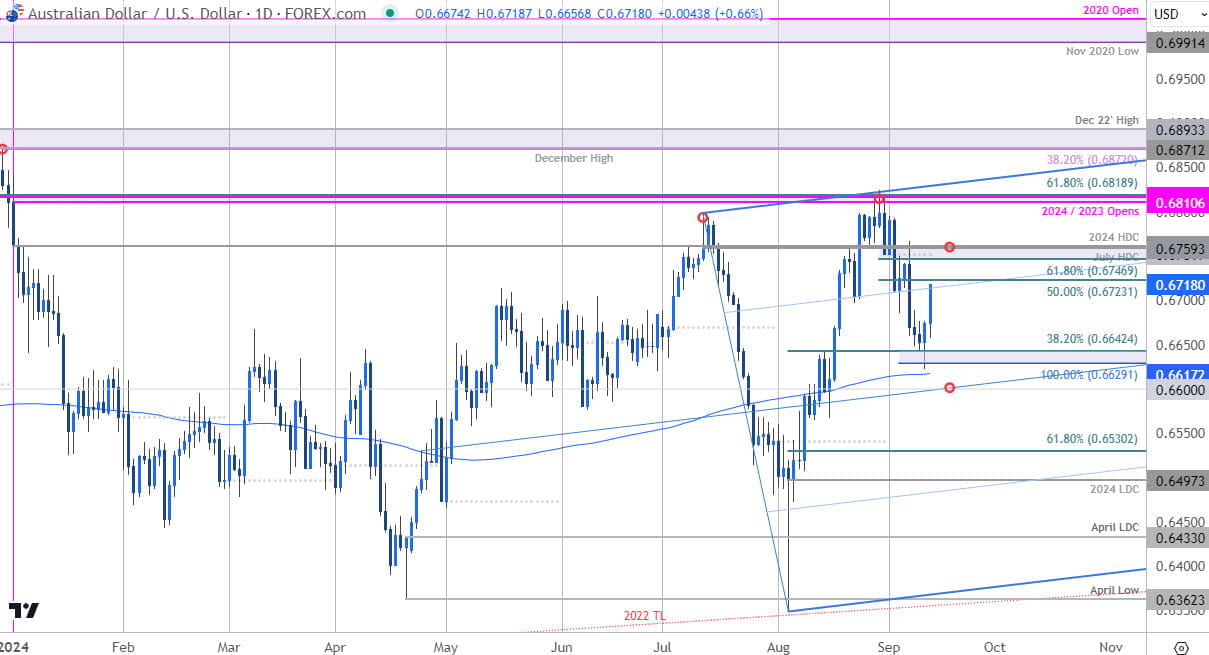1209x655 pixels.
Task: Click the +0.00438 (+0.66%) change value
Action: tap(713, 14)
